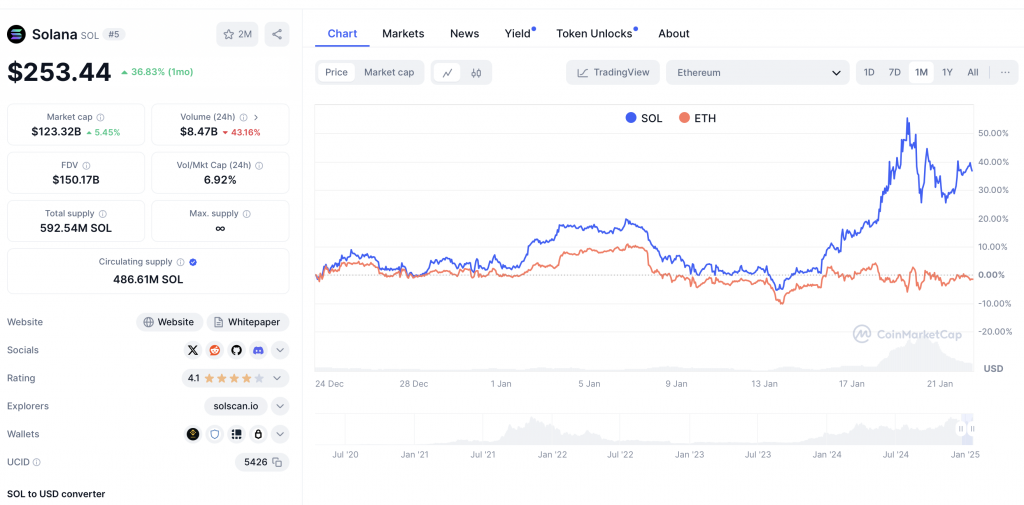The image size is (1024, 505).
Task: Click the Binance wallet icon
Action: [x=193, y=434]
